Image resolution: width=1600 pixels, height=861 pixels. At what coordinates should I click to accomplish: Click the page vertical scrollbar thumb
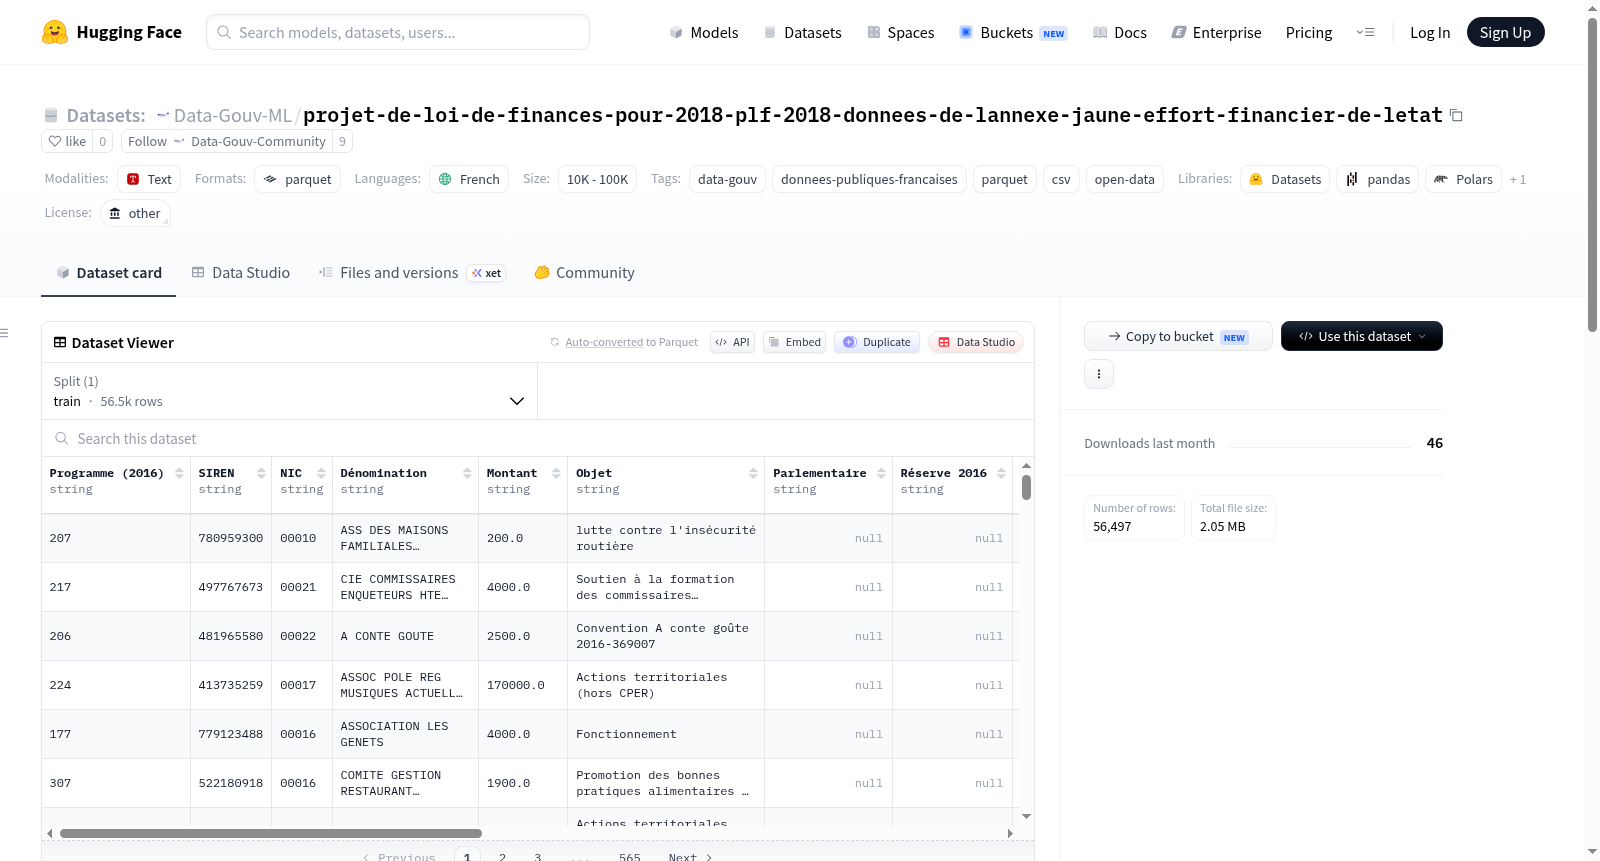pos(1592,174)
